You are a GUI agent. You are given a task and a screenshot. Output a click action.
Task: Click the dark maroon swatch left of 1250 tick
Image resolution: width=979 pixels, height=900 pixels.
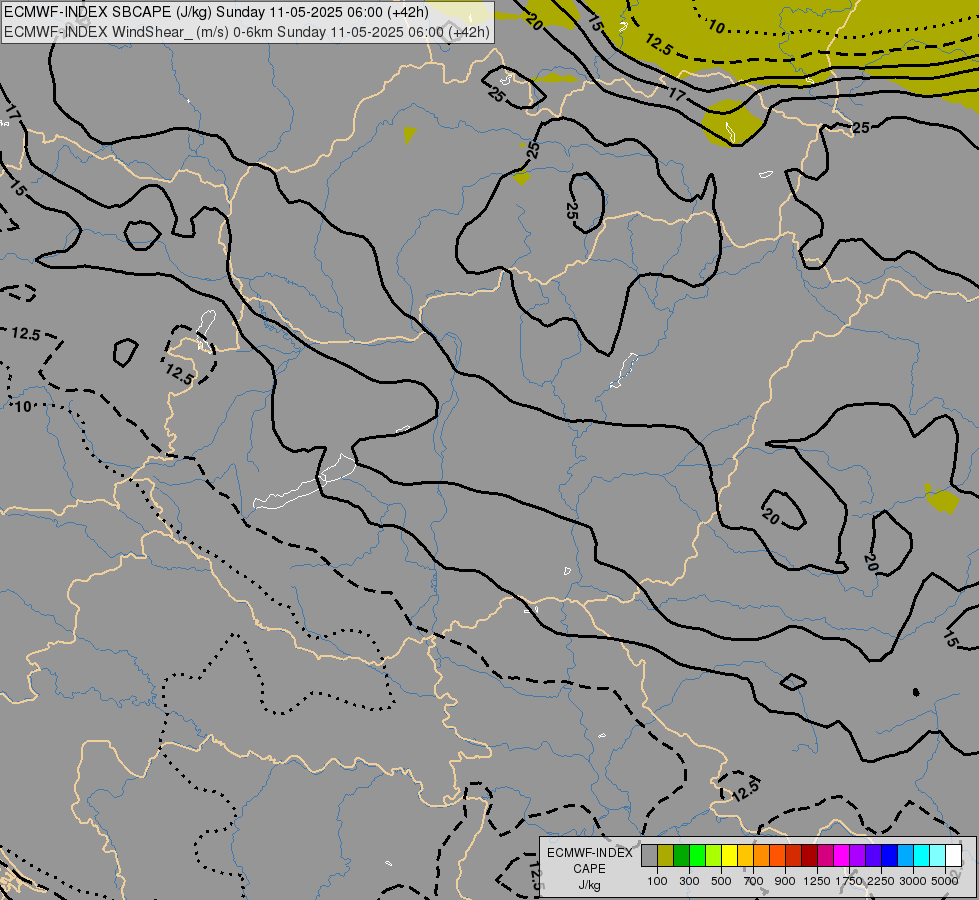[809, 856]
